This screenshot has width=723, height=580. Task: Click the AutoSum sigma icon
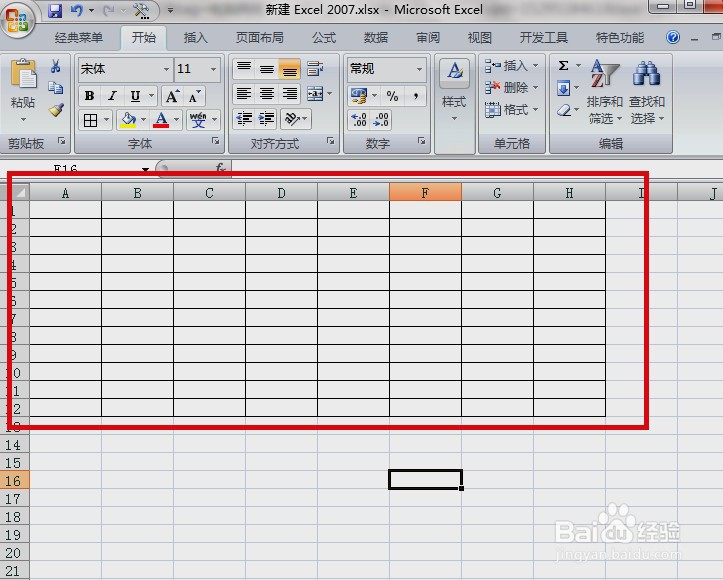click(563, 65)
